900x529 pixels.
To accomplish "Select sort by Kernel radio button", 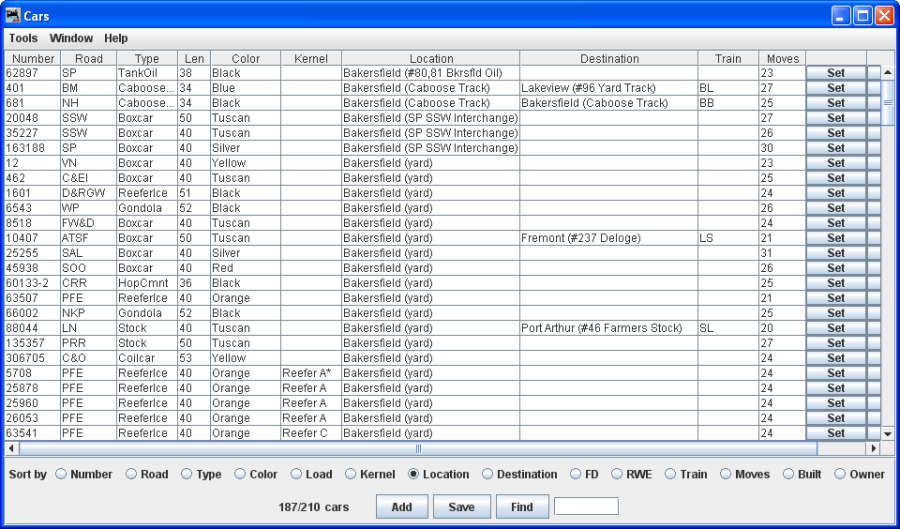I will pyautogui.click(x=351, y=474).
